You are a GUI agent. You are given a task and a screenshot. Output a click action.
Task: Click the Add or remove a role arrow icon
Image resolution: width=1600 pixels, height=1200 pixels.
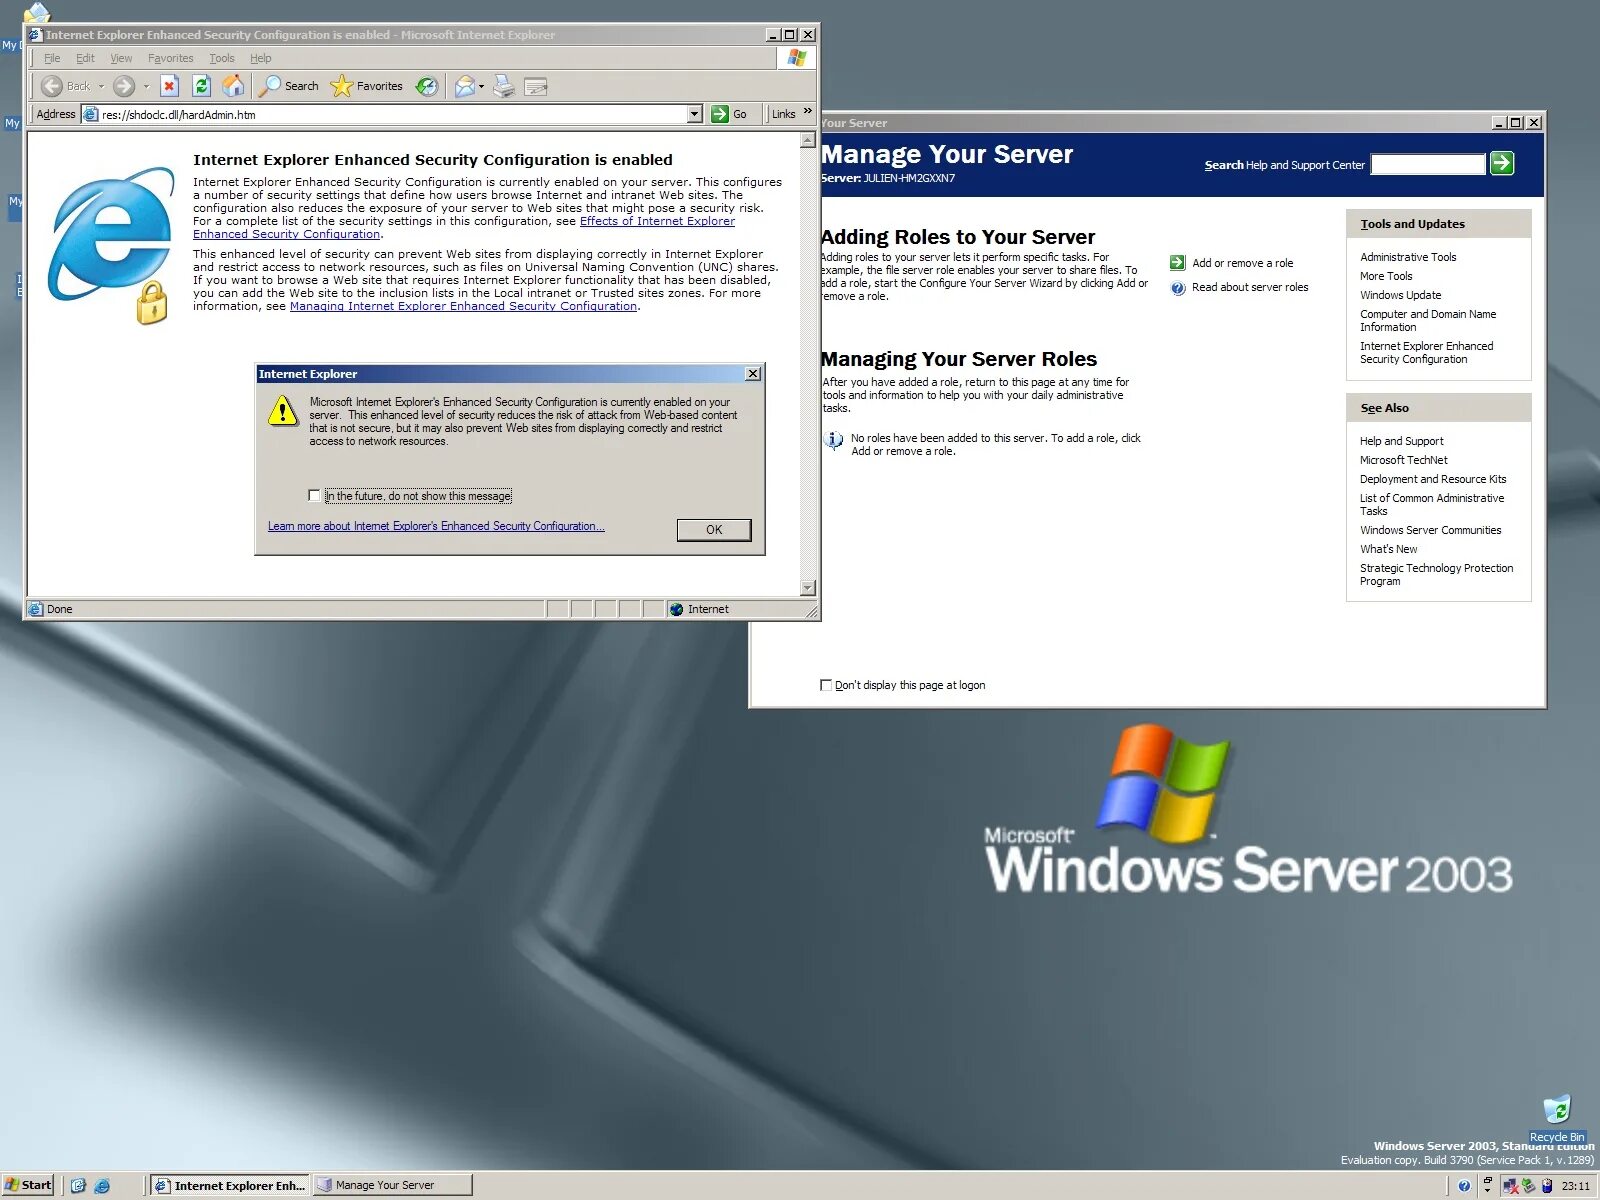pos(1177,263)
